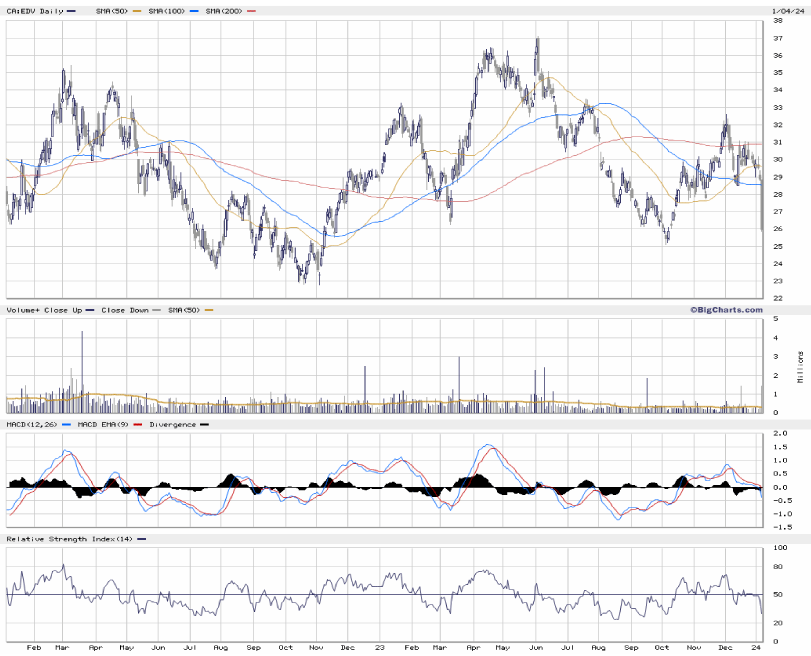Click the SMA(200) legend label
This screenshot has width=811, height=656.
226,10
